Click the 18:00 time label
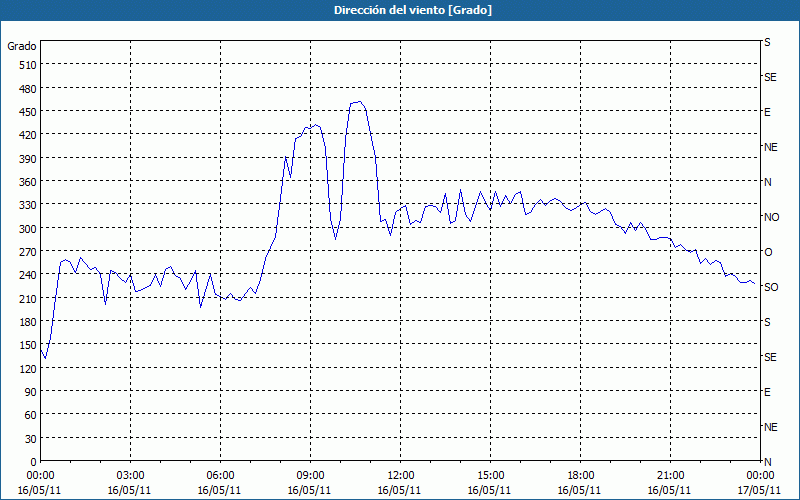Viewport: 800px width, 500px height. click(580, 476)
